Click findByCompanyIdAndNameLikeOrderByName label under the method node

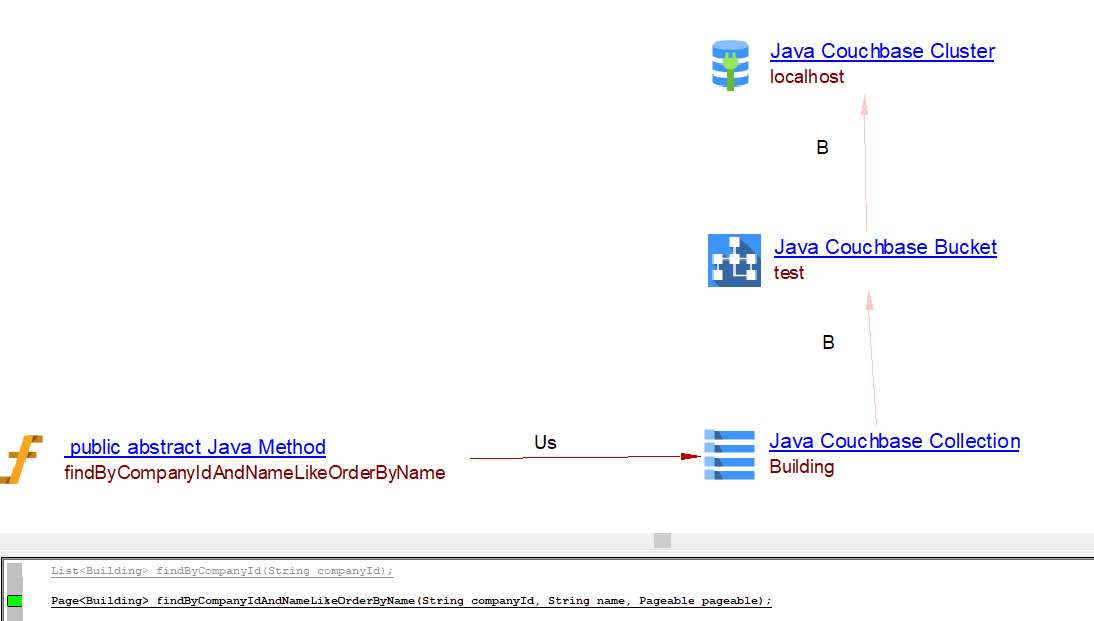(254, 473)
